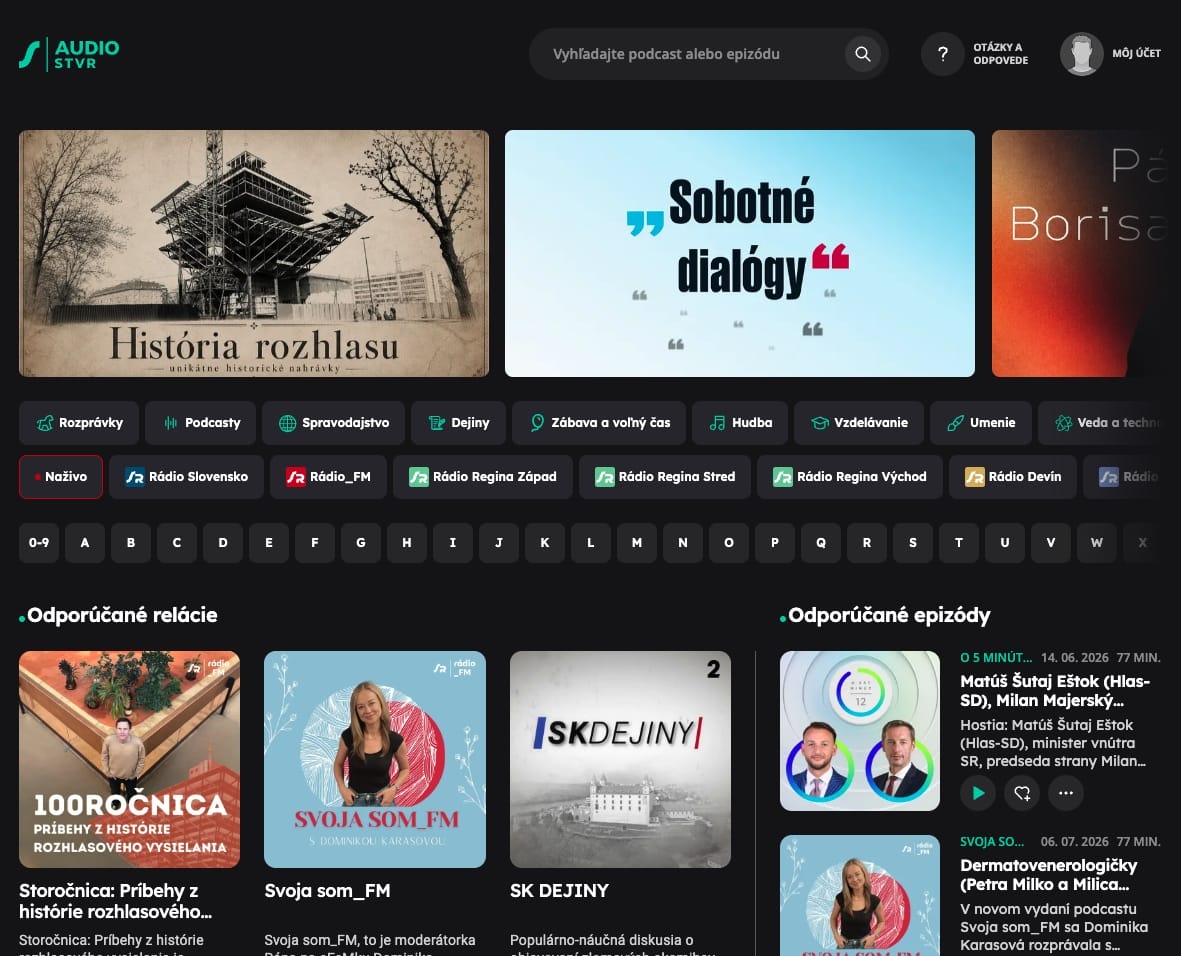Open the Matúš Šutaj Eštok episode thumbnail

(859, 731)
